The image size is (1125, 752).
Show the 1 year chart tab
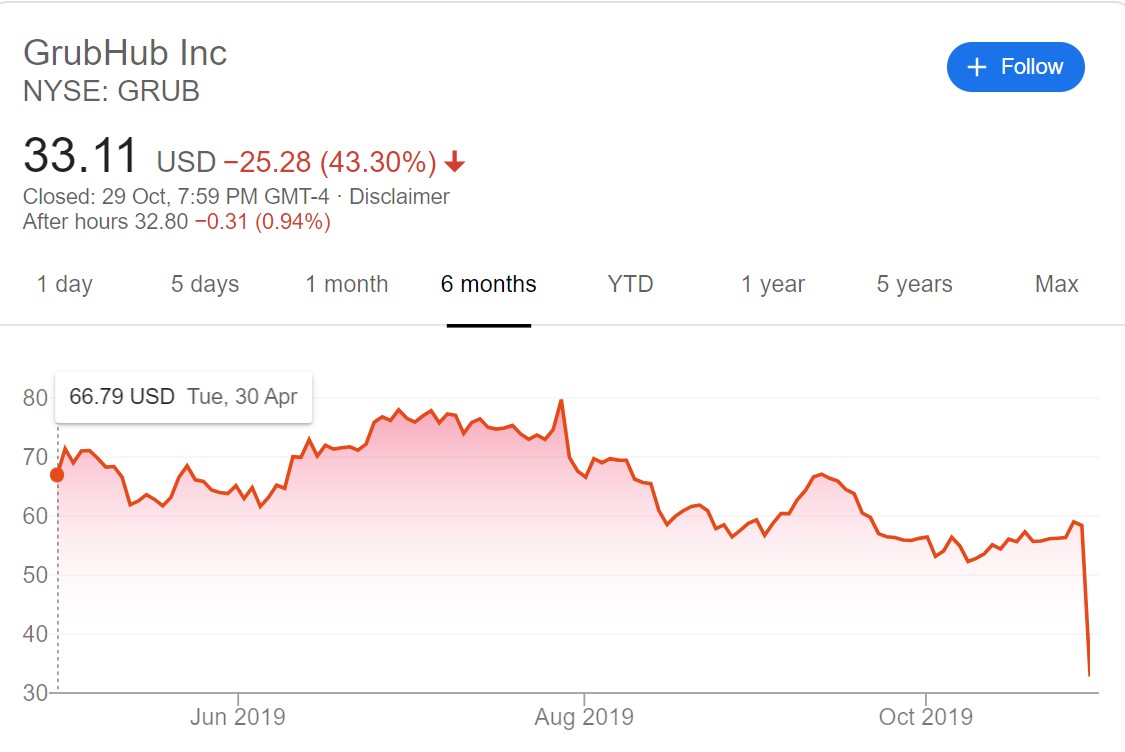tap(773, 284)
